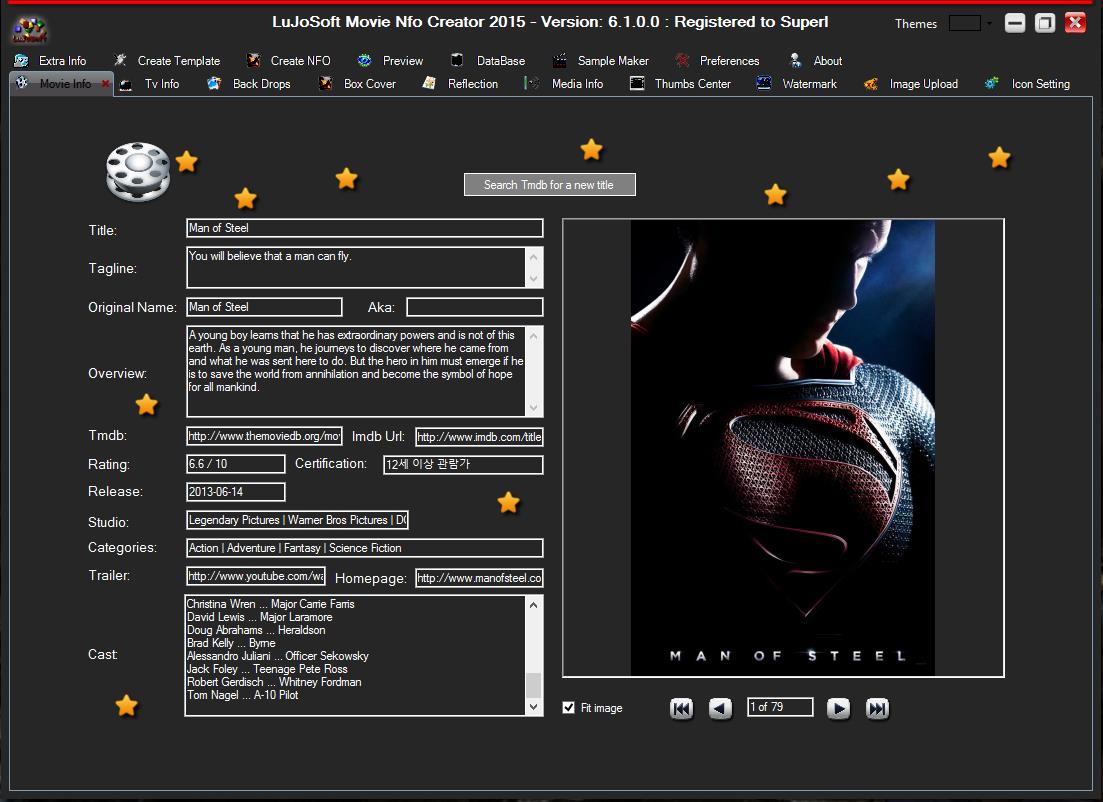
Task: Click the Tagline scrollbar up arrow
Action: pyautogui.click(x=534, y=257)
